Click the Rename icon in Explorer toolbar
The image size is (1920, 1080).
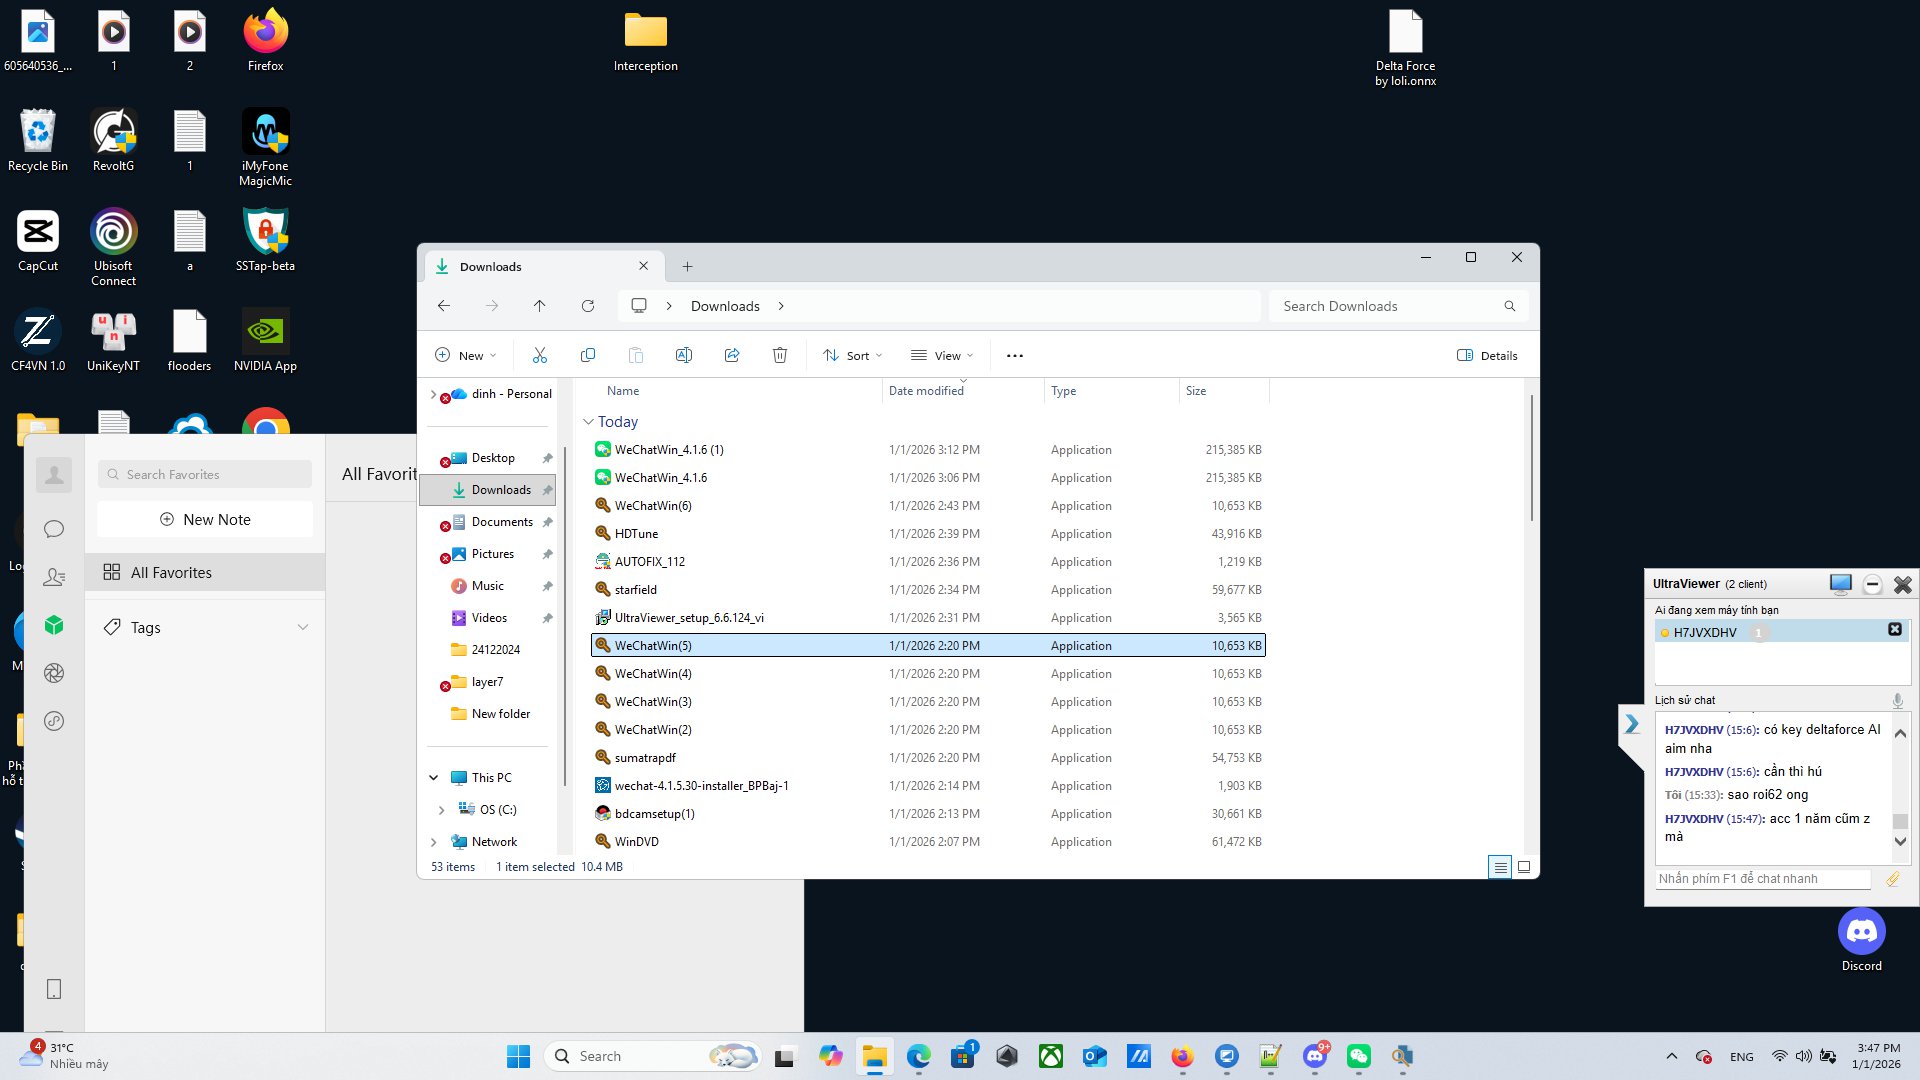[x=684, y=355]
